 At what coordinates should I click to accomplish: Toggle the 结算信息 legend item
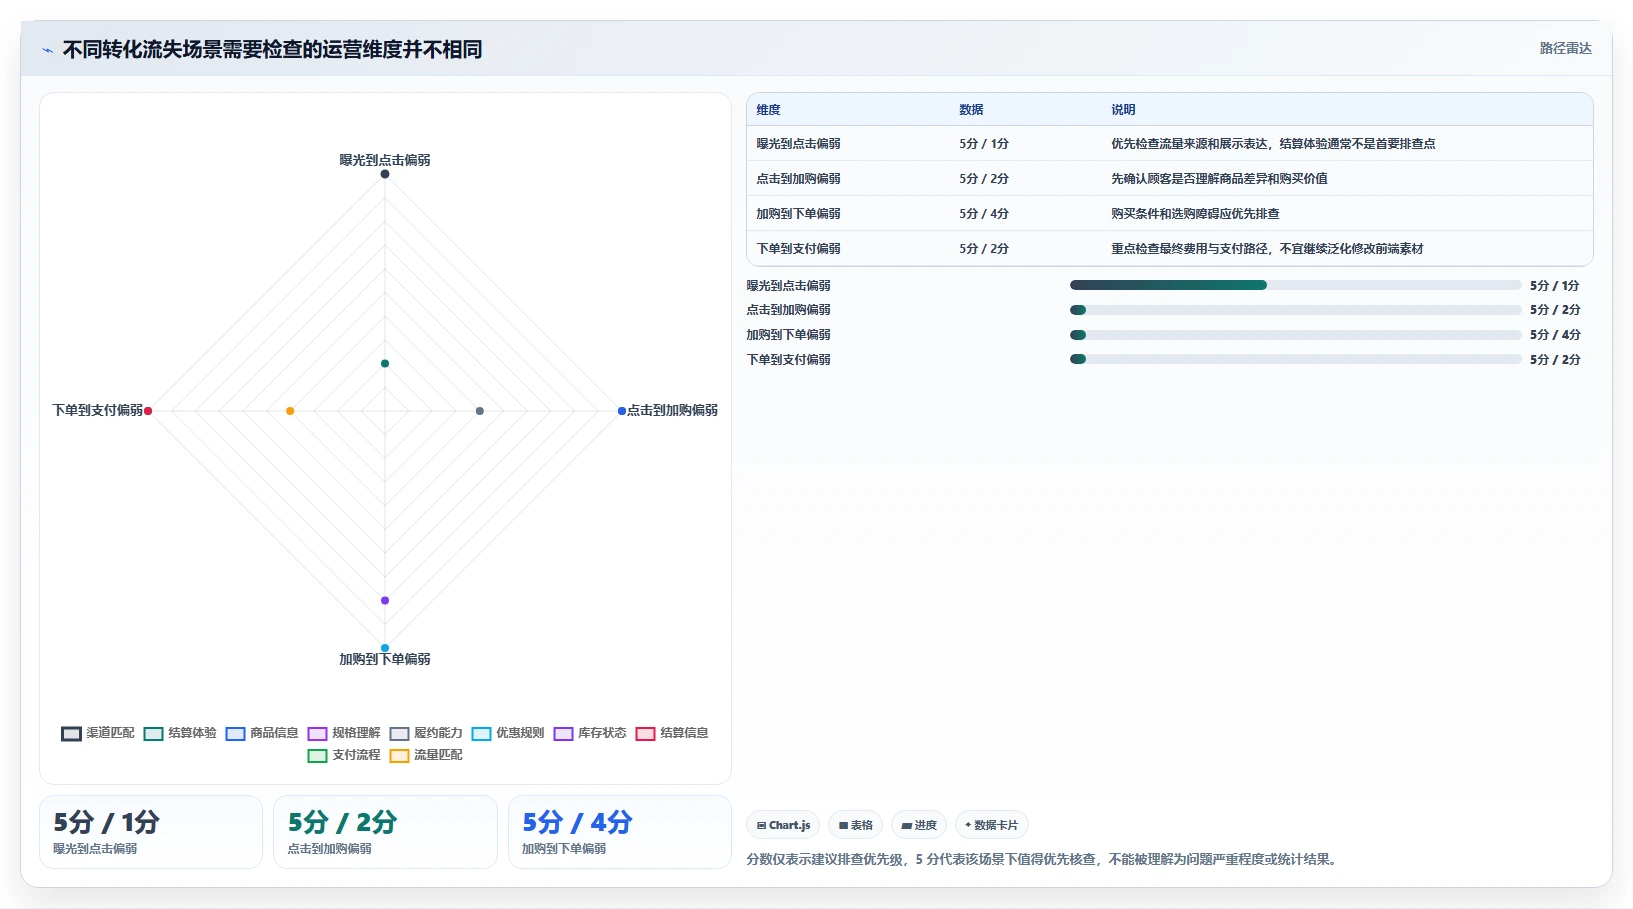[x=672, y=733]
